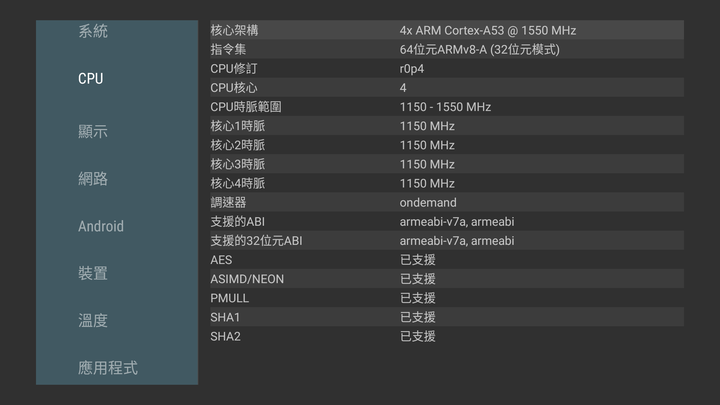720x405 pixels.
Task: Click the CPU核心 count row
Action: point(447,87)
